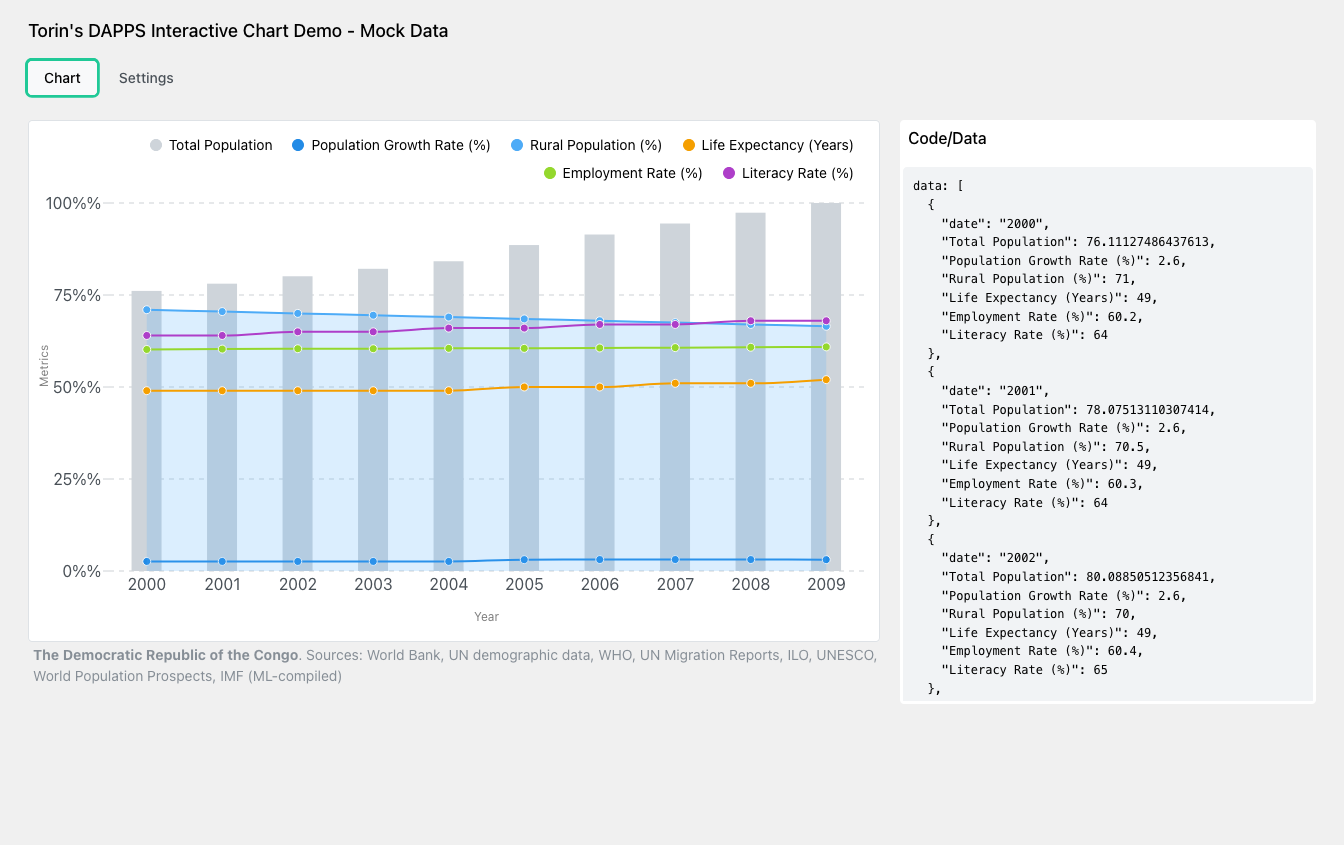Select Literacy Rate point for 2001
Screen dimensions: 1344x845
pos(222,336)
